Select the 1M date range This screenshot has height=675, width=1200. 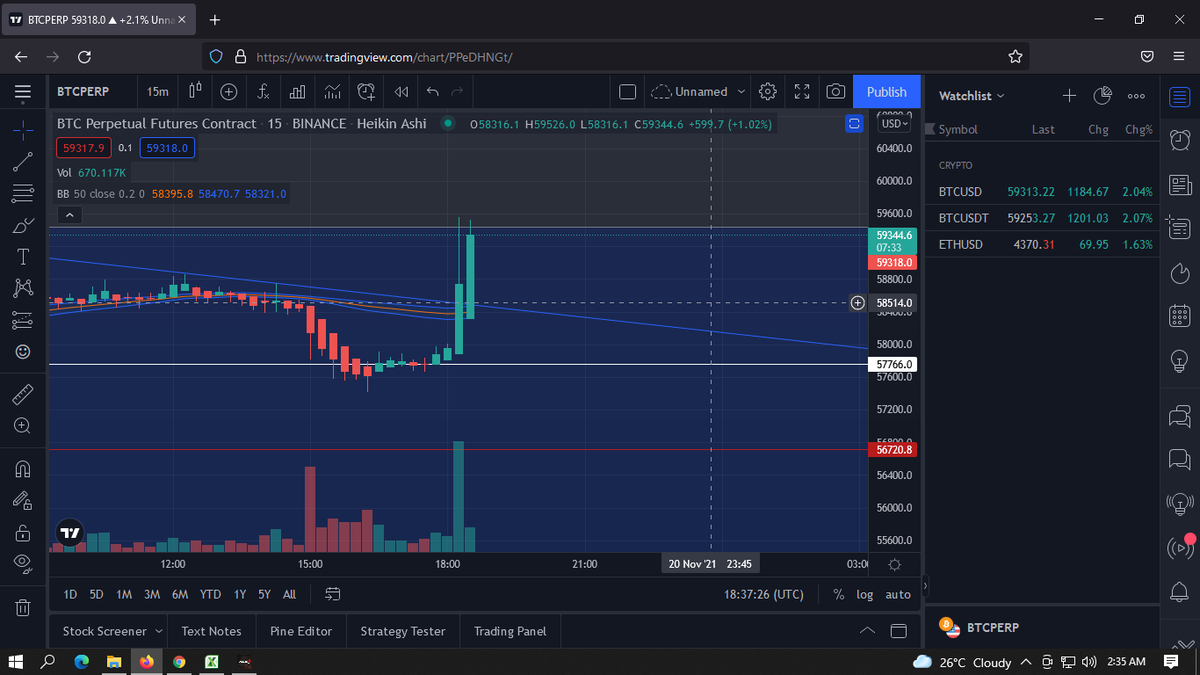pos(124,594)
